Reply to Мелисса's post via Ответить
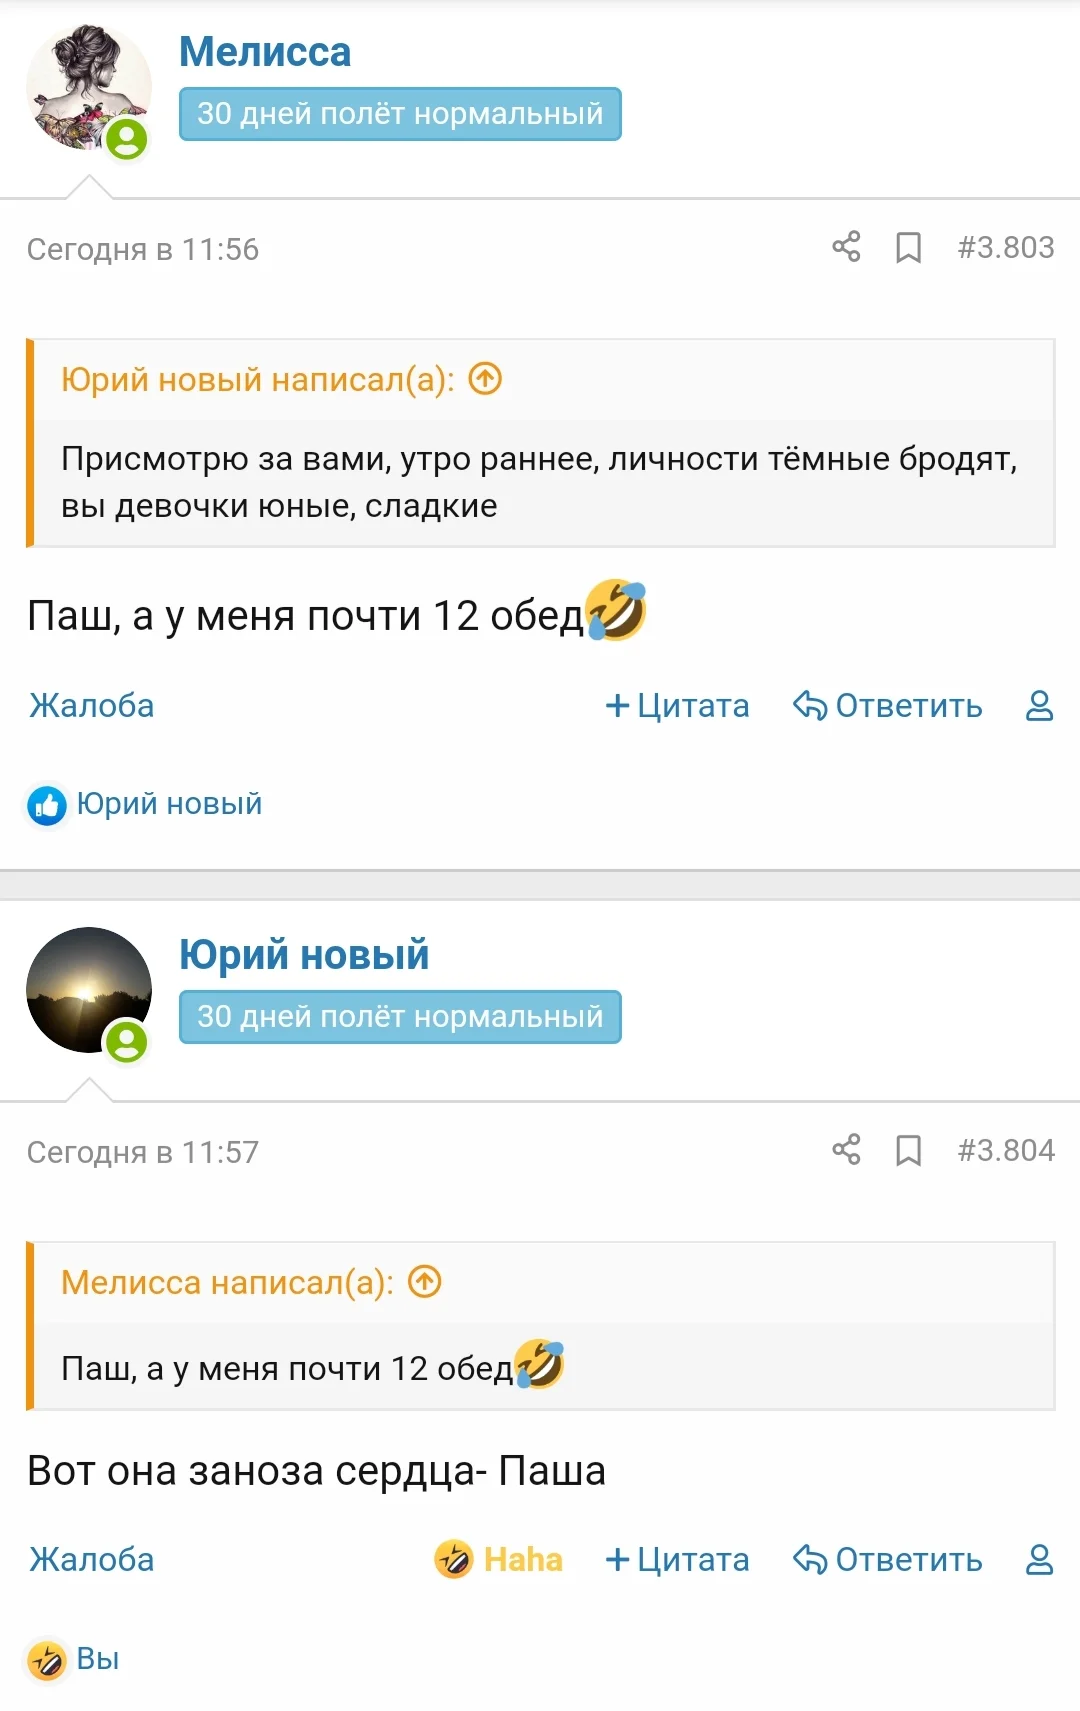Image resolution: width=1080 pixels, height=1711 pixels. click(x=888, y=706)
